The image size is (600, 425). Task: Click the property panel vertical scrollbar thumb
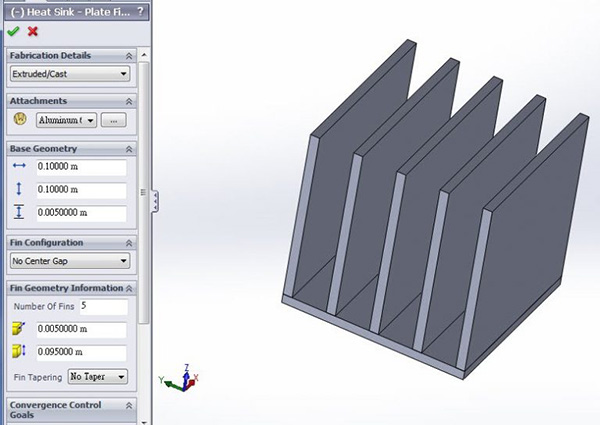pyautogui.click(x=144, y=192)
